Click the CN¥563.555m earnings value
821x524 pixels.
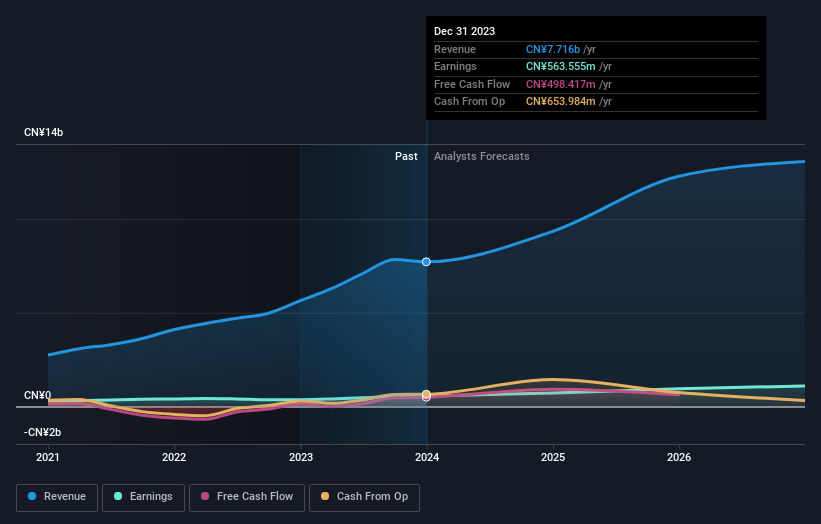(561, 66)
